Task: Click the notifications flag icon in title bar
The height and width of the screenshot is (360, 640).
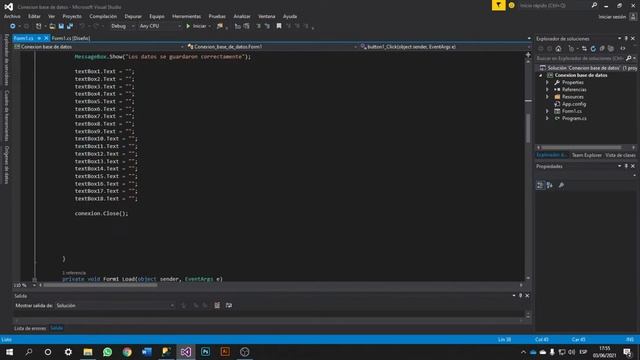Action: click(498, 5)
